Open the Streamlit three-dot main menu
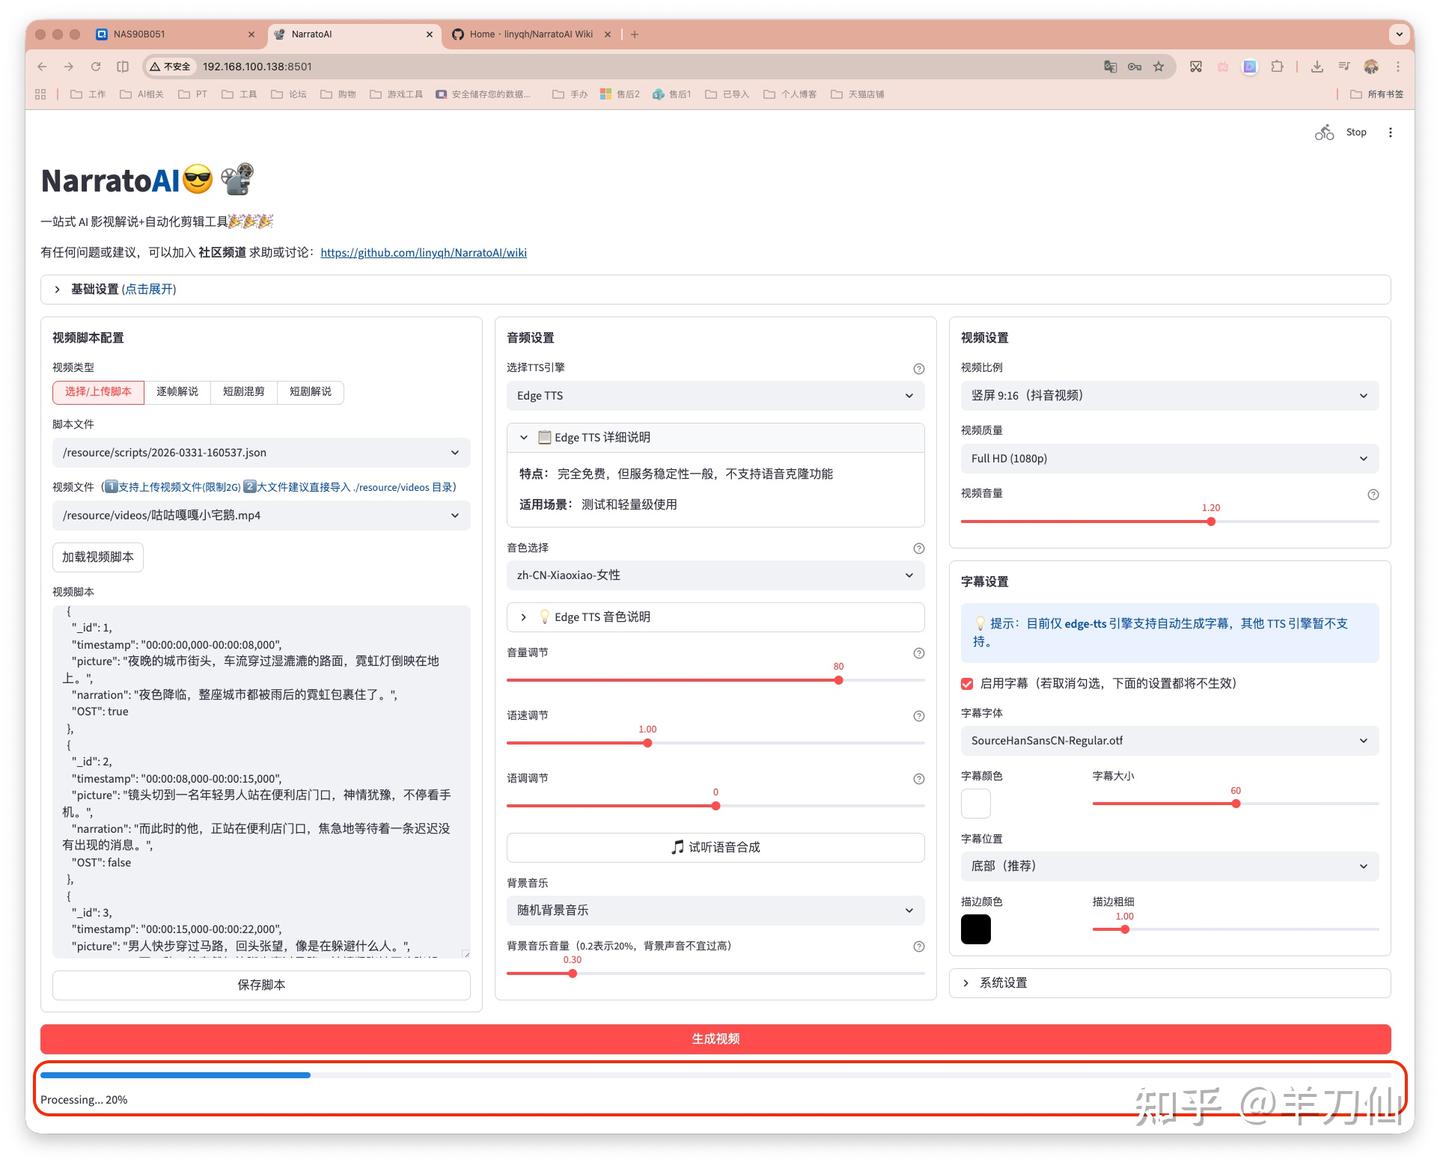 [1390, 132]
